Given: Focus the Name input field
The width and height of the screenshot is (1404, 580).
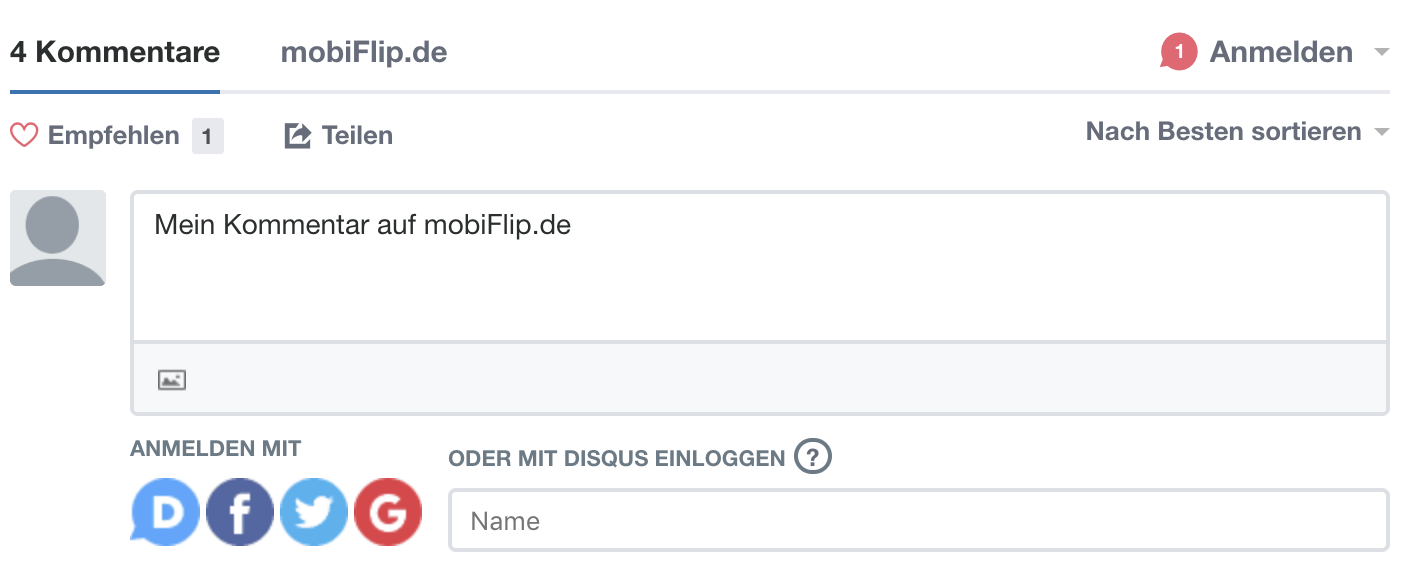Looking at the screenshot, I should 919,520.
